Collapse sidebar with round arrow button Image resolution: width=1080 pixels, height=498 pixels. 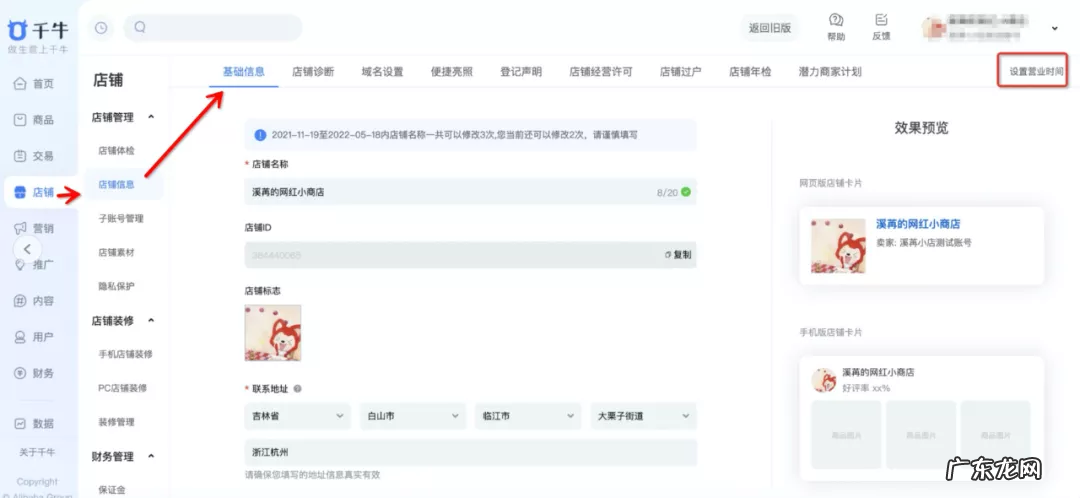28,249
